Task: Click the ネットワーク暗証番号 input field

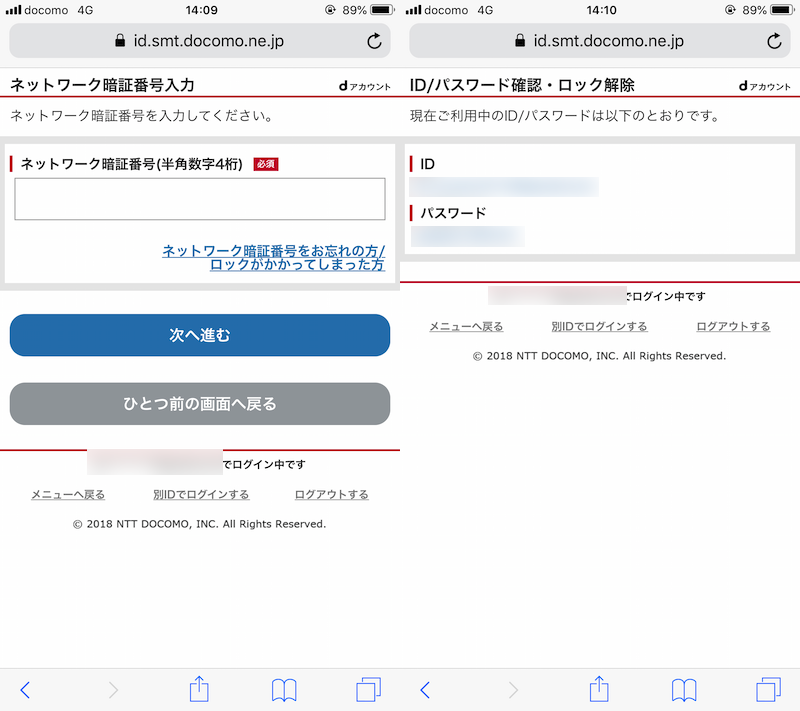Action: 200,199
